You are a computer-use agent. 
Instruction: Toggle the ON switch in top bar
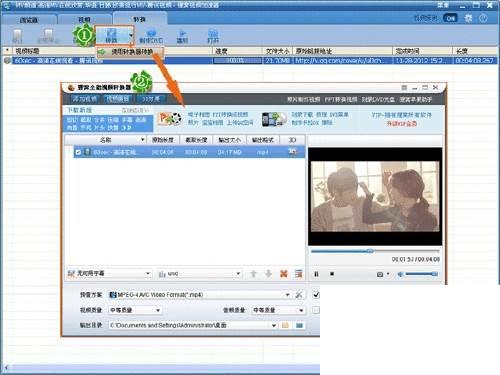(450, 18)
